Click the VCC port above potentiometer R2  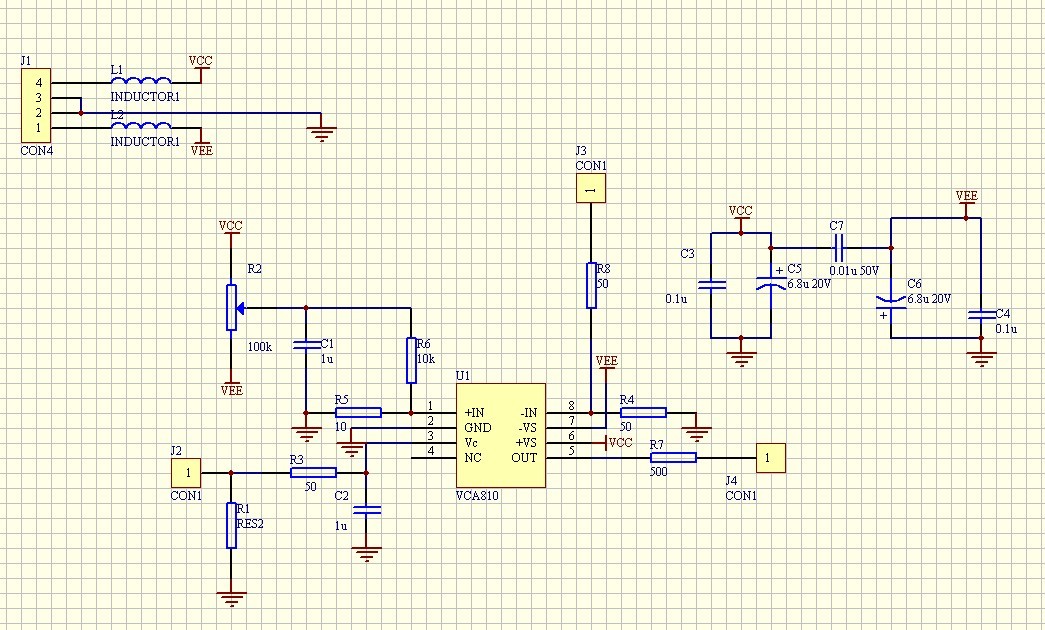click(231, 228)
